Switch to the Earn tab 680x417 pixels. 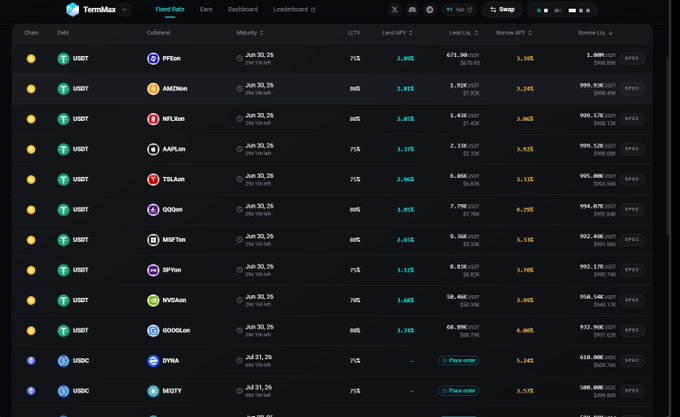click(x=206, y=10)
